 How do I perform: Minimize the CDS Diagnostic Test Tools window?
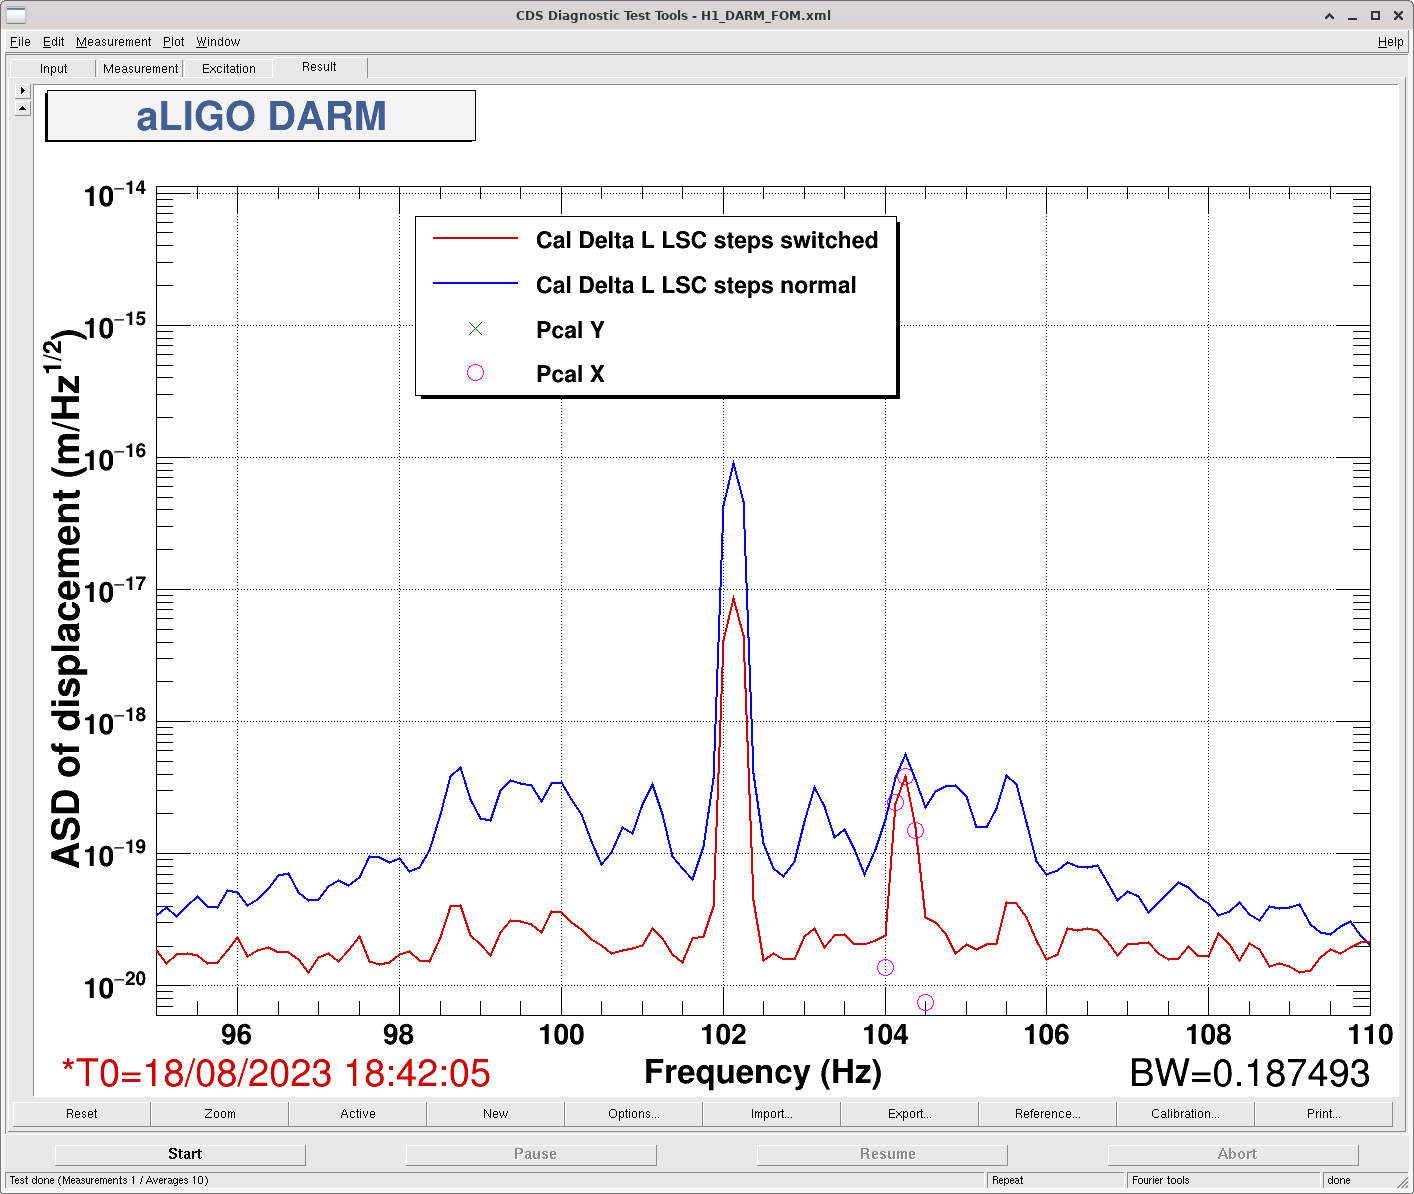1352,16
